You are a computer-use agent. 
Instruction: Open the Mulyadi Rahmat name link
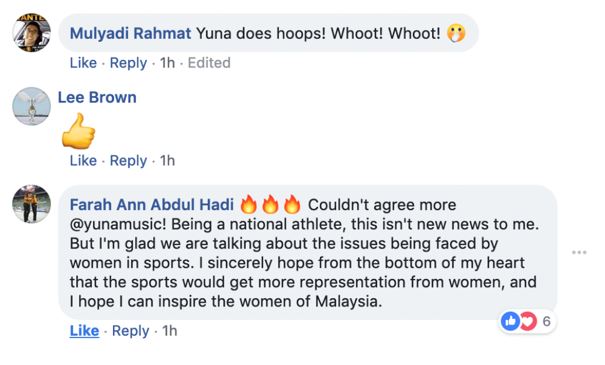pos(130,34)
